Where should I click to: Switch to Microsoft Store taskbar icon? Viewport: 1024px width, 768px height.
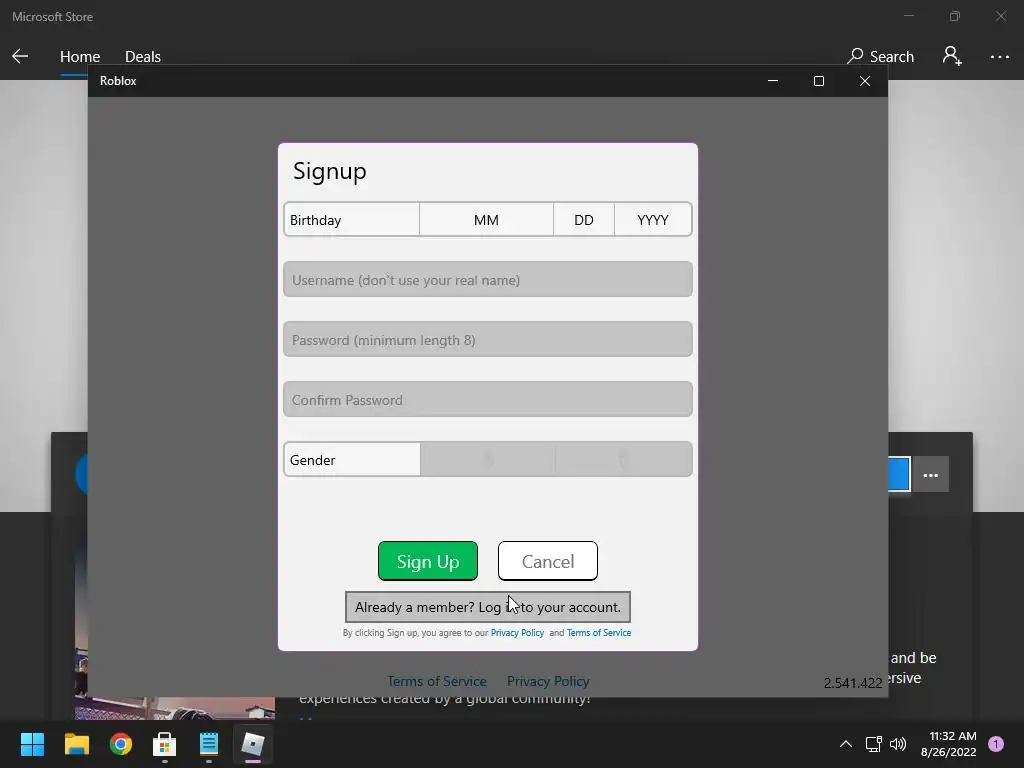pyautogui.click(x=165, y=744)
